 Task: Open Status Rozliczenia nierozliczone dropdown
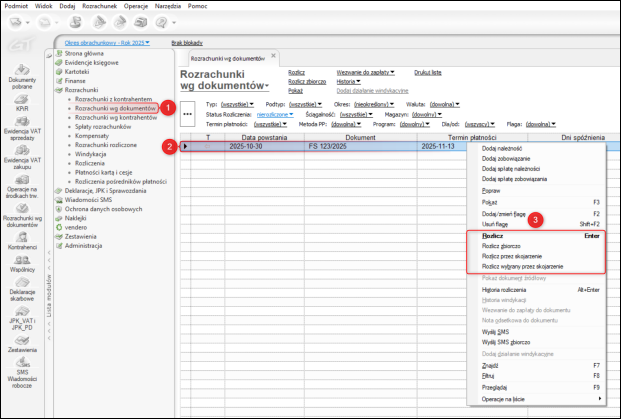click(x=275, y=114)
